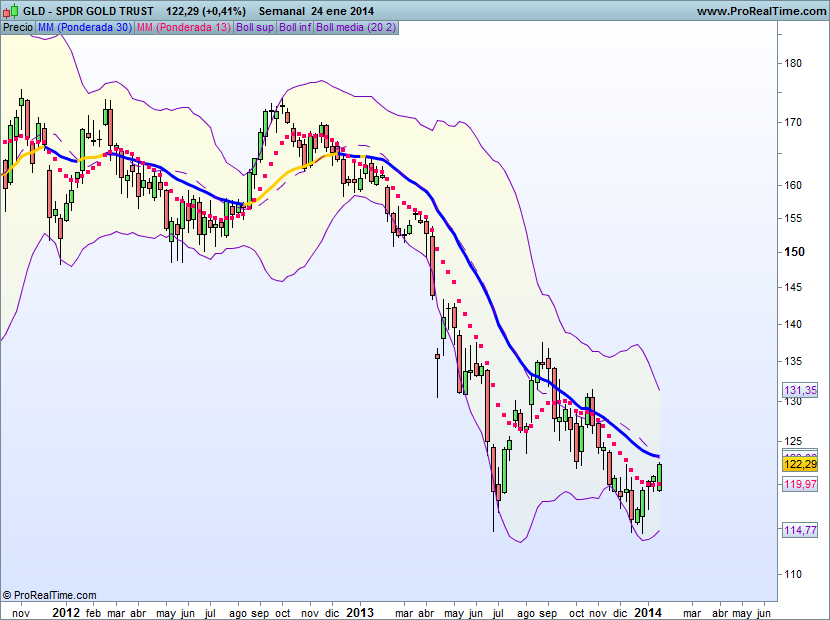Click the Boll sup indicator label

(x=255, y=27)
